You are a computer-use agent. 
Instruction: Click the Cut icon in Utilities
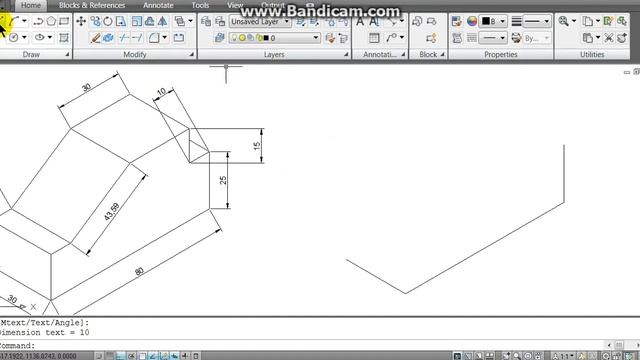click(609, 38)
